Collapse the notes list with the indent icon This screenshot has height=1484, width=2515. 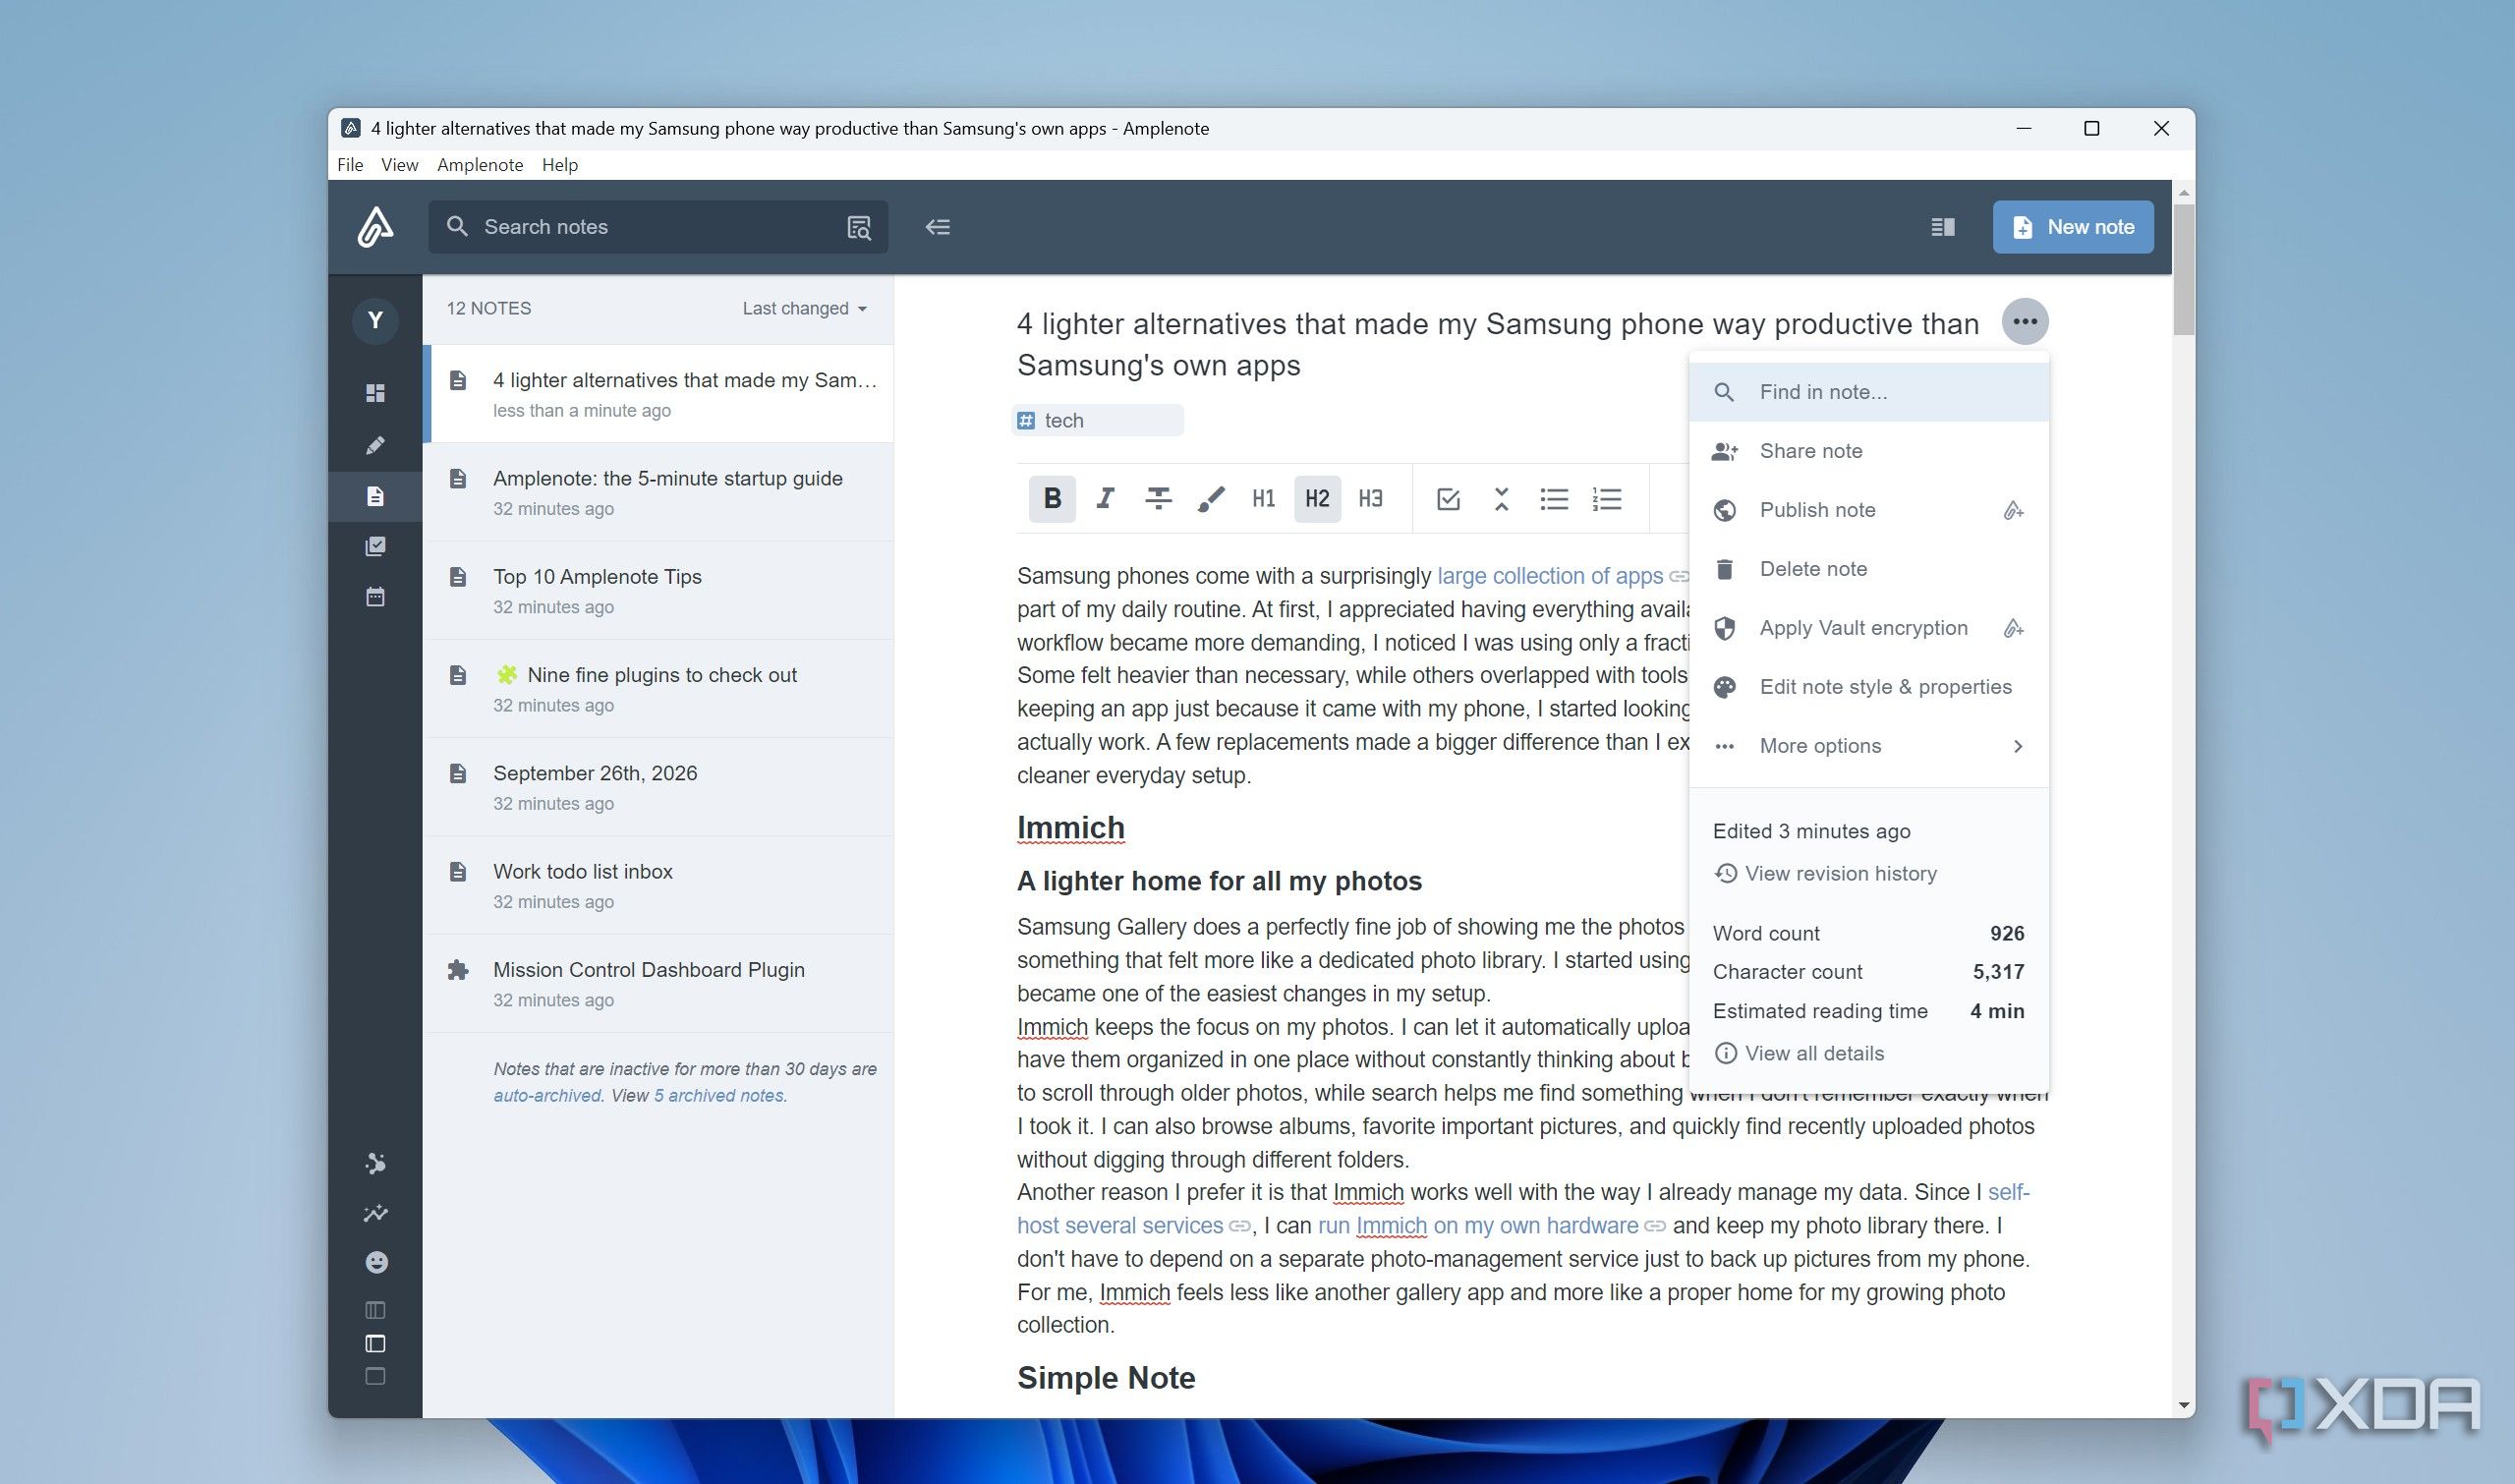coord(937,227)
